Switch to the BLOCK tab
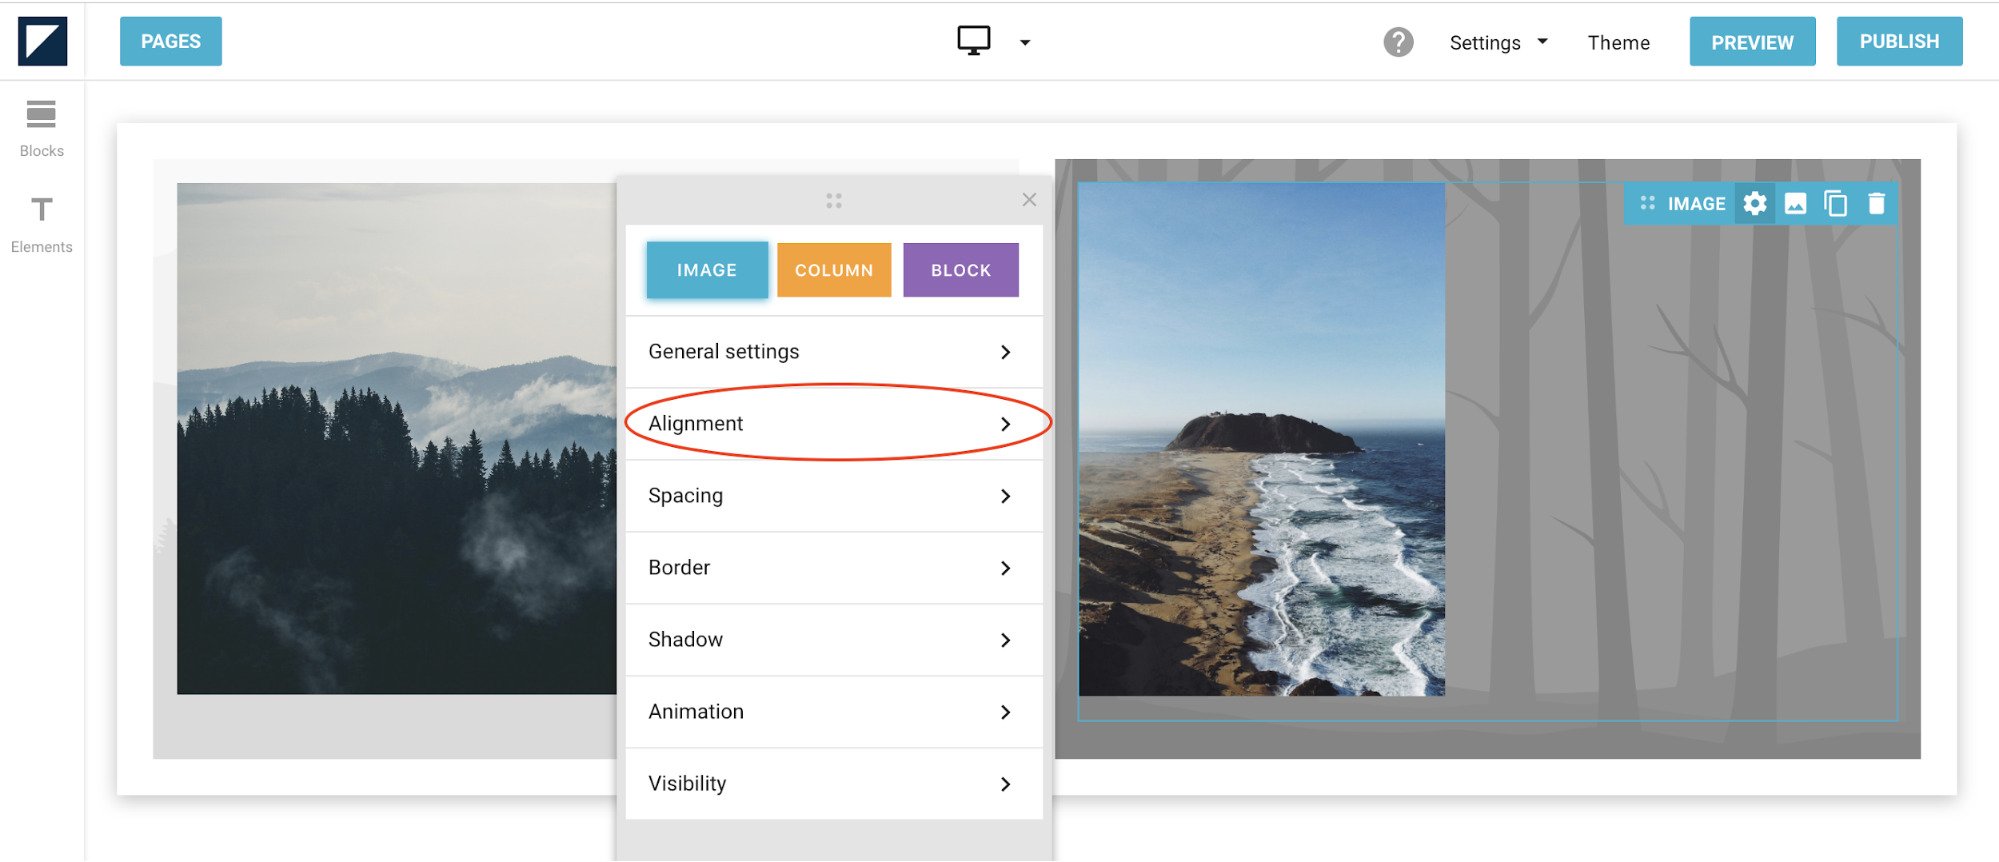1999x862 pixels. [x=960, y=270]
